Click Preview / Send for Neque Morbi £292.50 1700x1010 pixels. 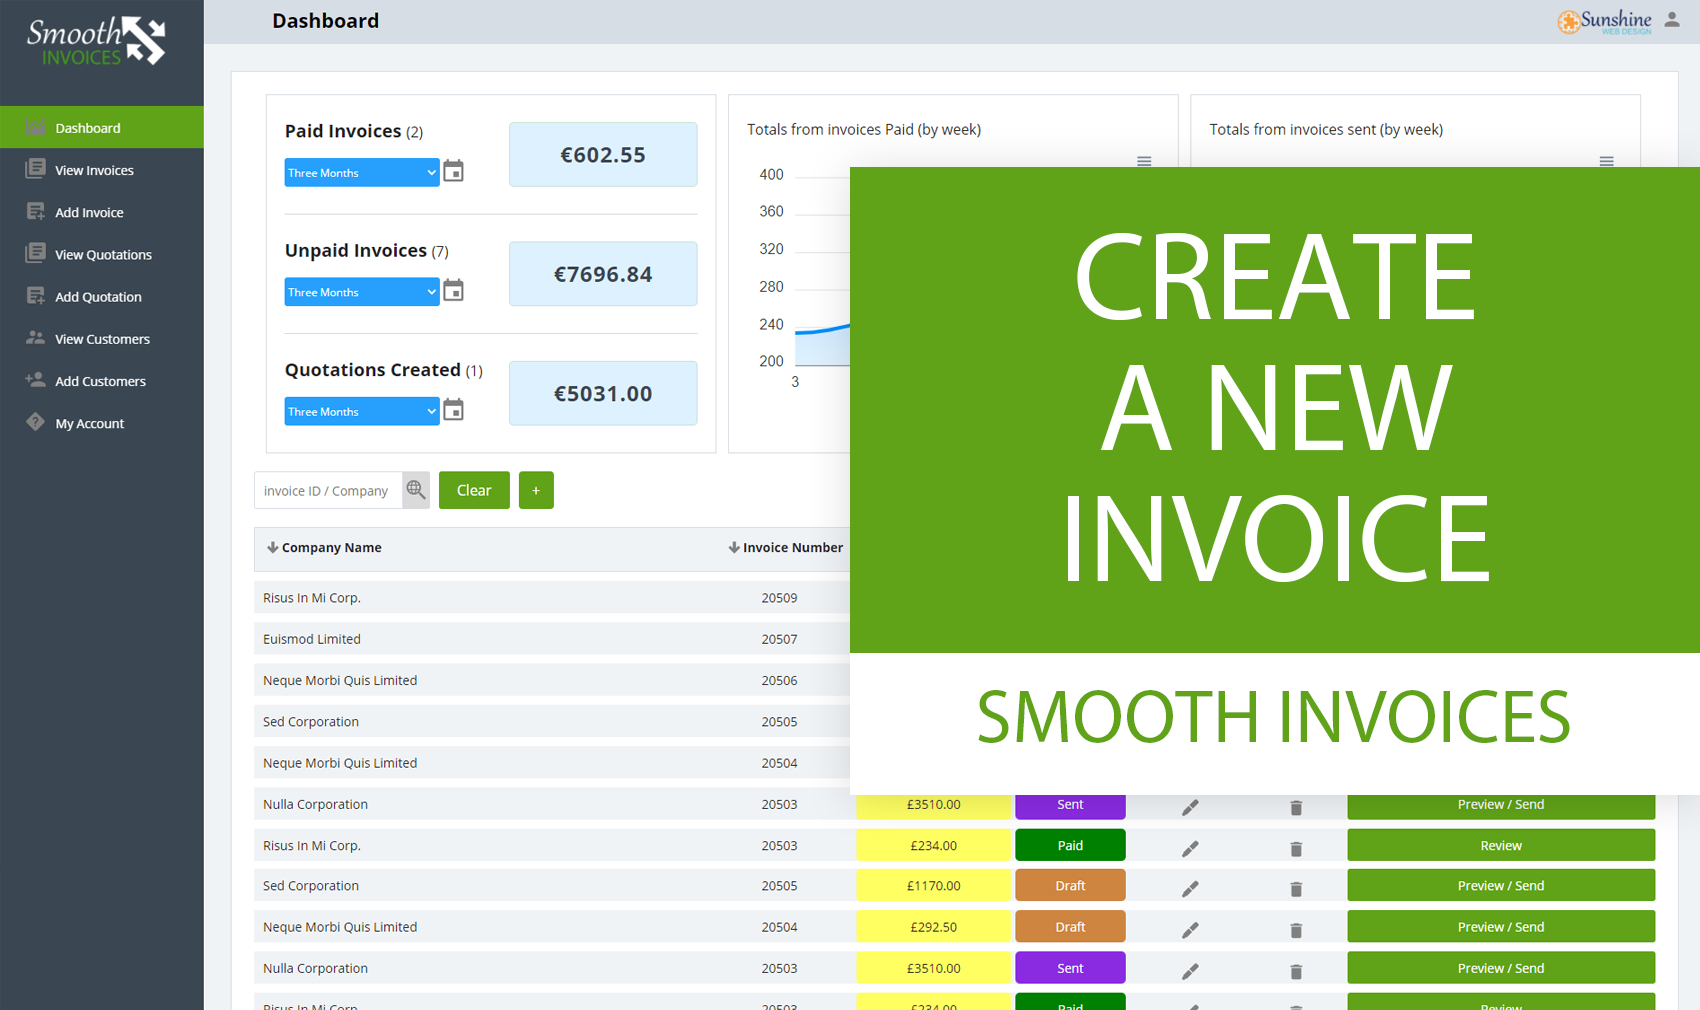1501,927
